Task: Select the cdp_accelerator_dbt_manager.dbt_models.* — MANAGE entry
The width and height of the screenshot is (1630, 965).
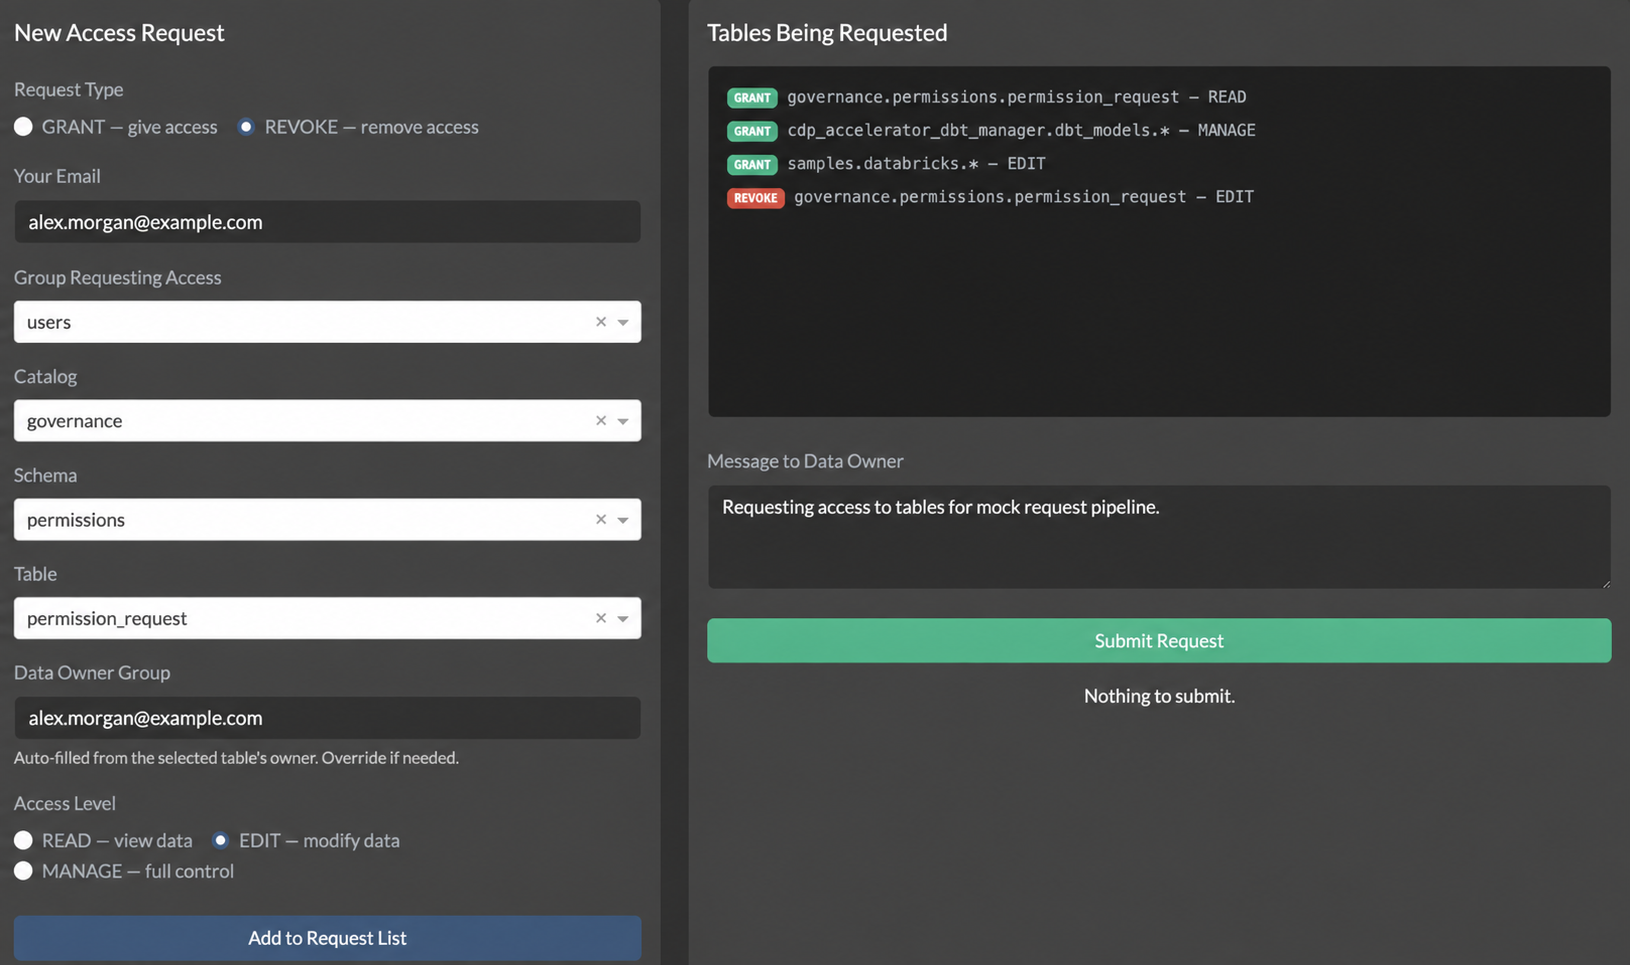Action: click(1021, 130)
